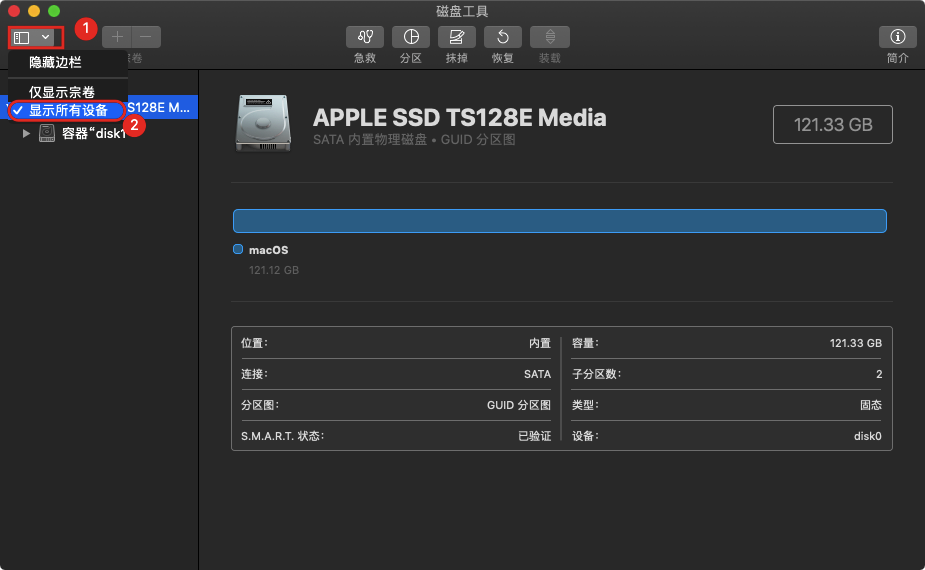Click the blue macOS partition usage bar
This screenshot has height=570, width=925.
click(559, 221)
